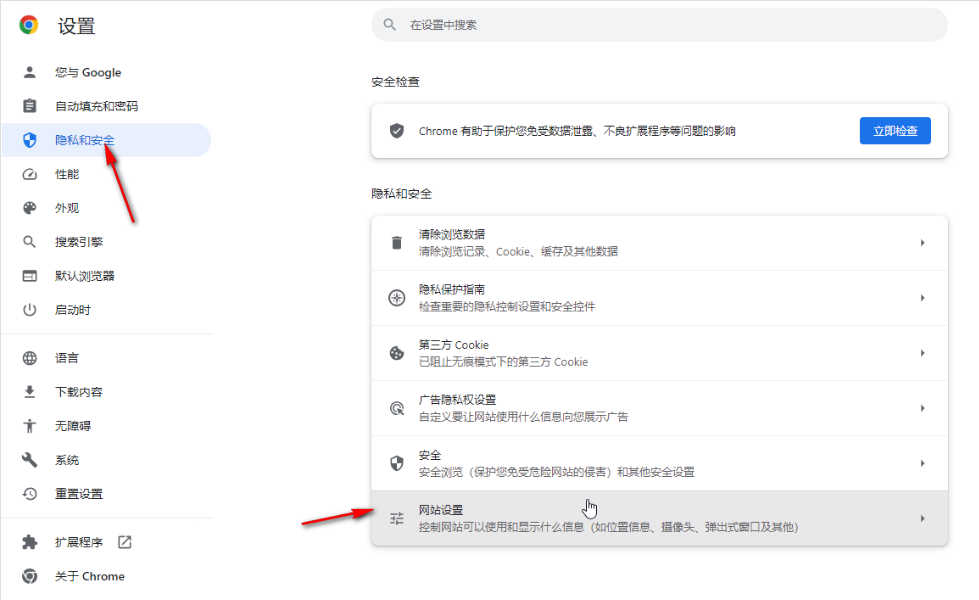
Task: Select 隐私和安全 in the sidebar
Action: (x=85, y=140)
